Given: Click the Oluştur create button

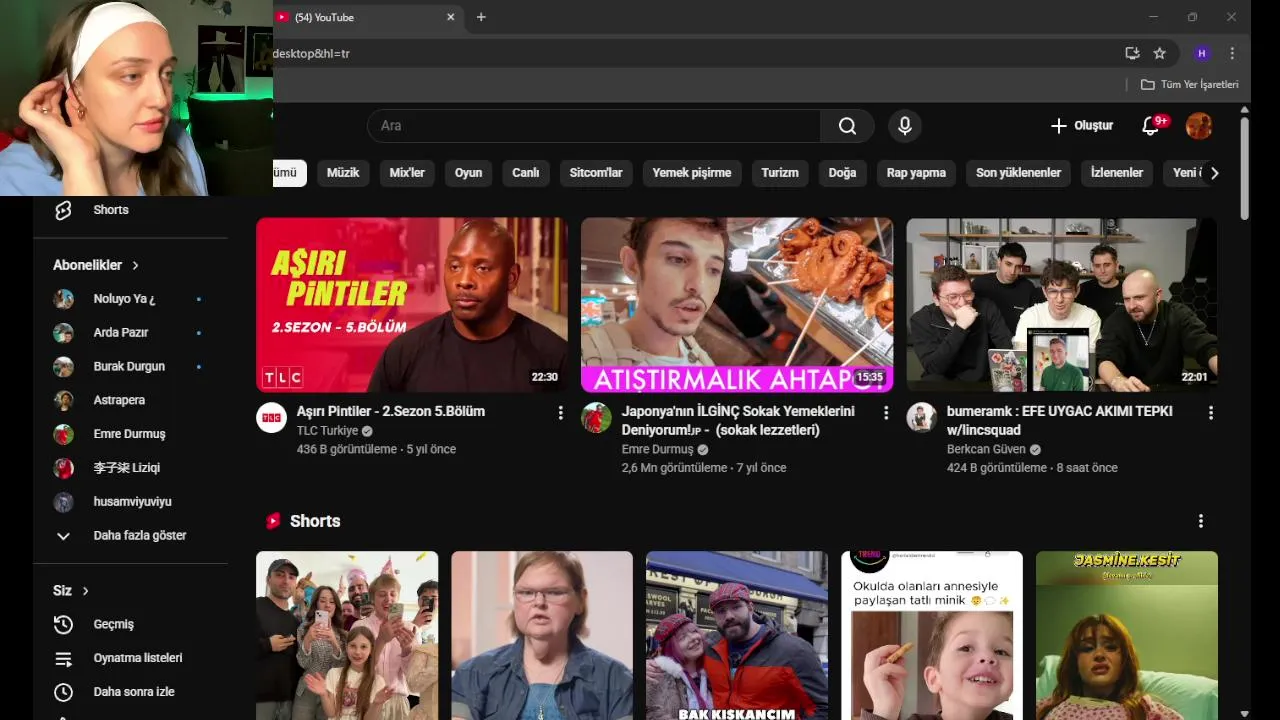Looking at the screenshot, I should (x=1081, y=126).
